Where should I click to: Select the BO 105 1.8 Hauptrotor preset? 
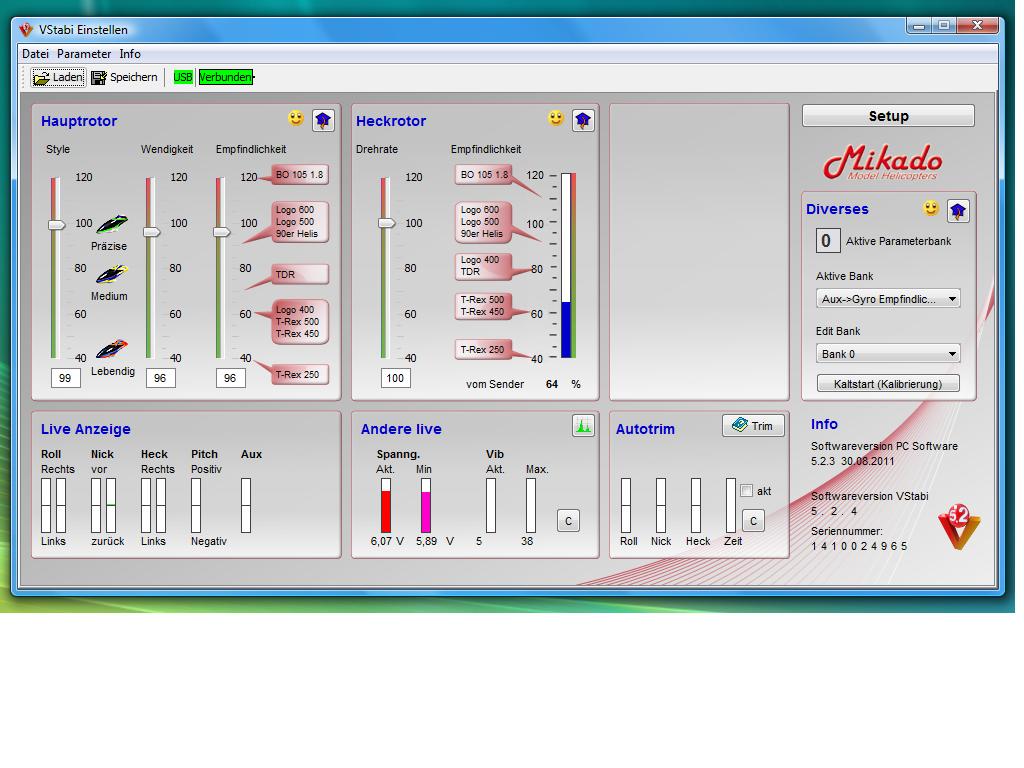(299, 175)
